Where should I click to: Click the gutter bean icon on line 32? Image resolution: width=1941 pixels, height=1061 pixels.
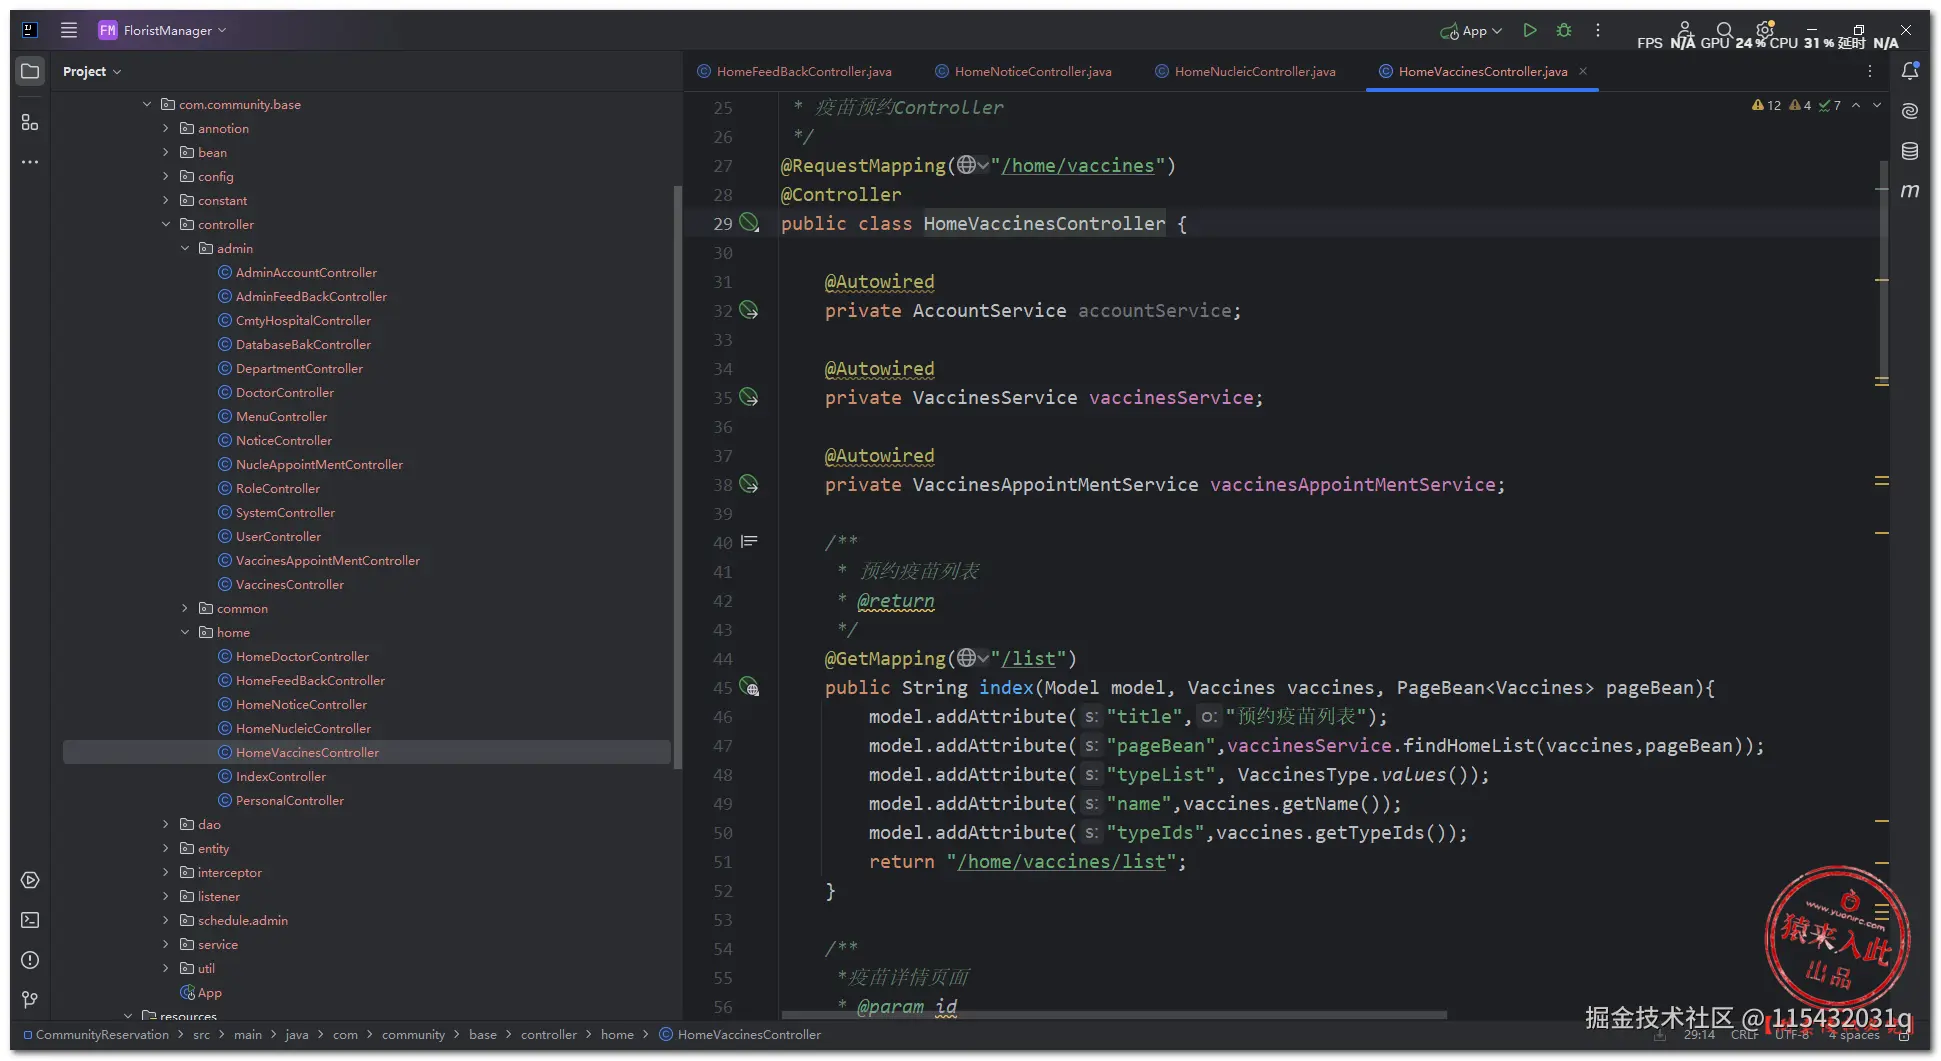tap(749, 311)
